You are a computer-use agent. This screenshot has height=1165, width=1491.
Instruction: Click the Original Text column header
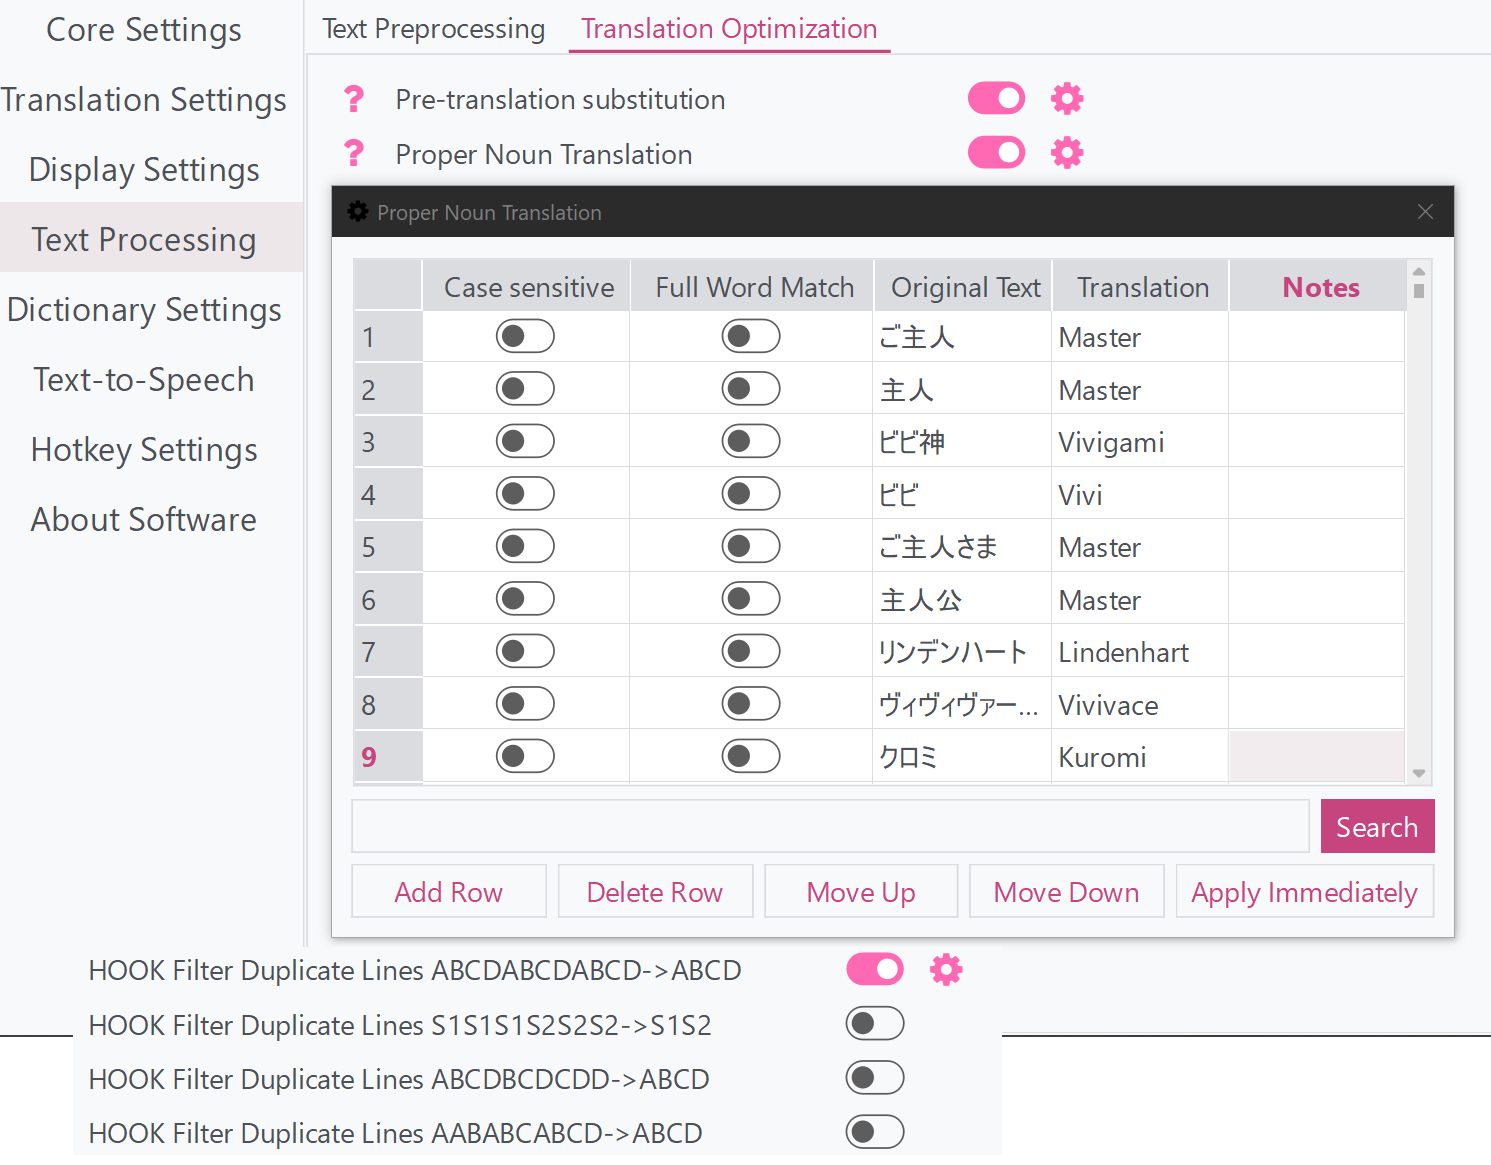click(x=963, y=287)
